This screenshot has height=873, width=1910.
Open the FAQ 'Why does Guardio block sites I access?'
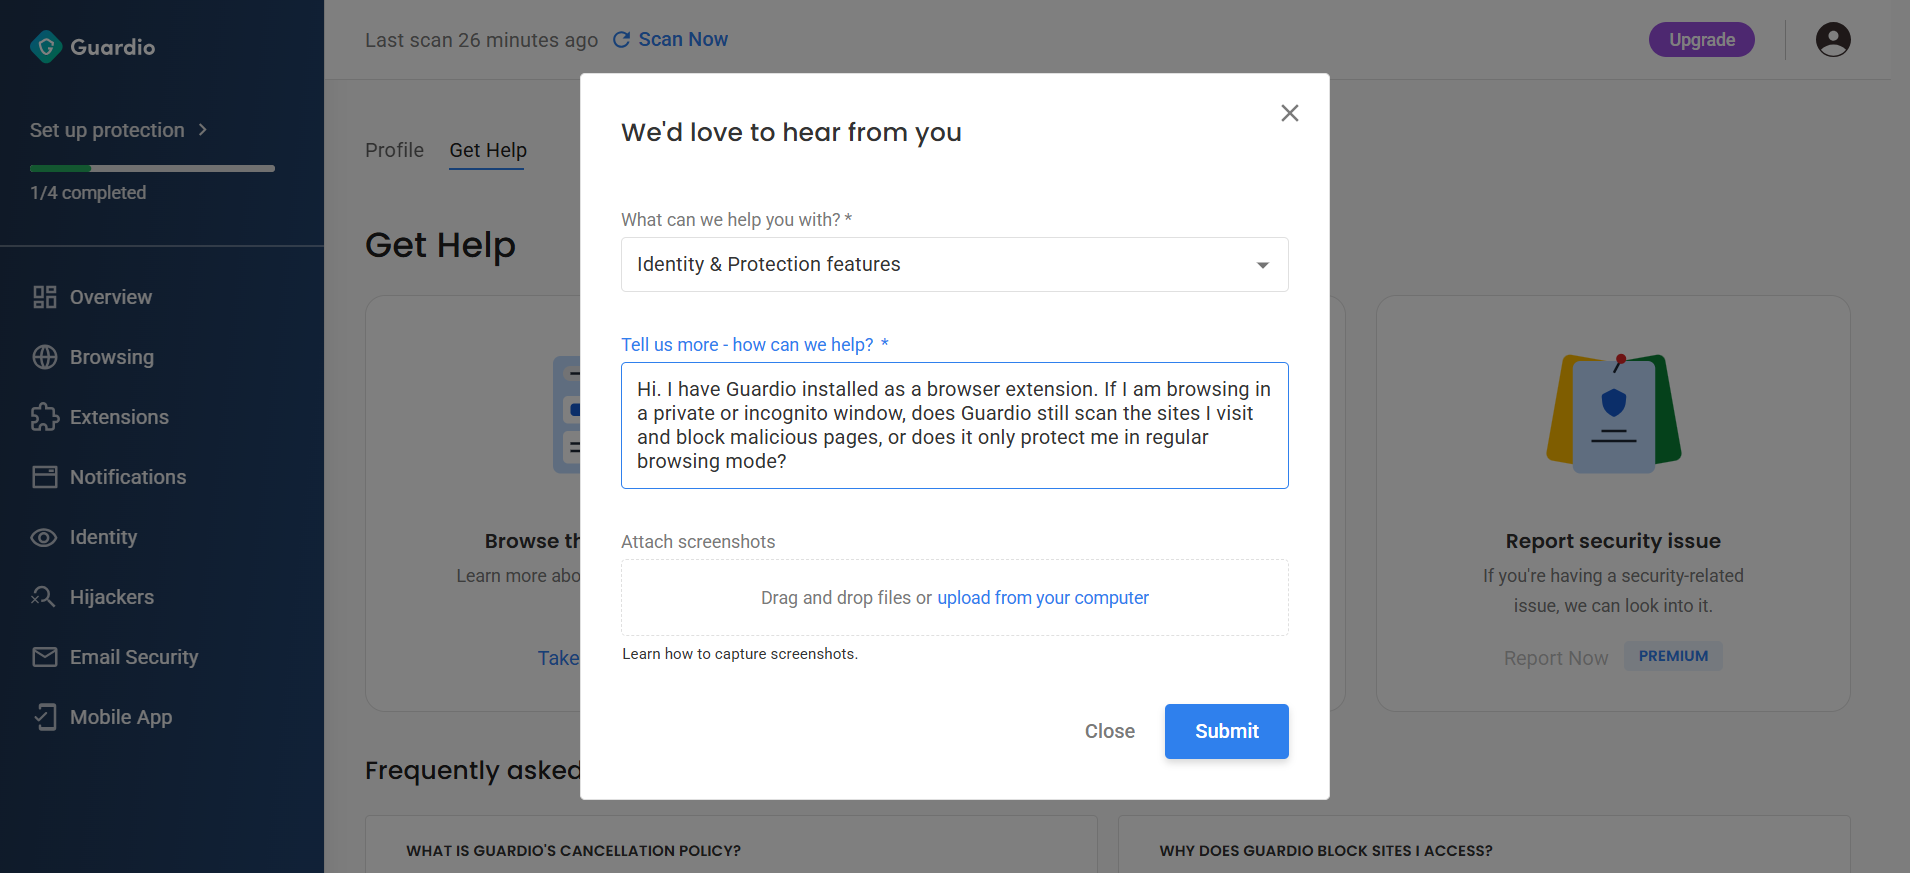point(1326,851)
